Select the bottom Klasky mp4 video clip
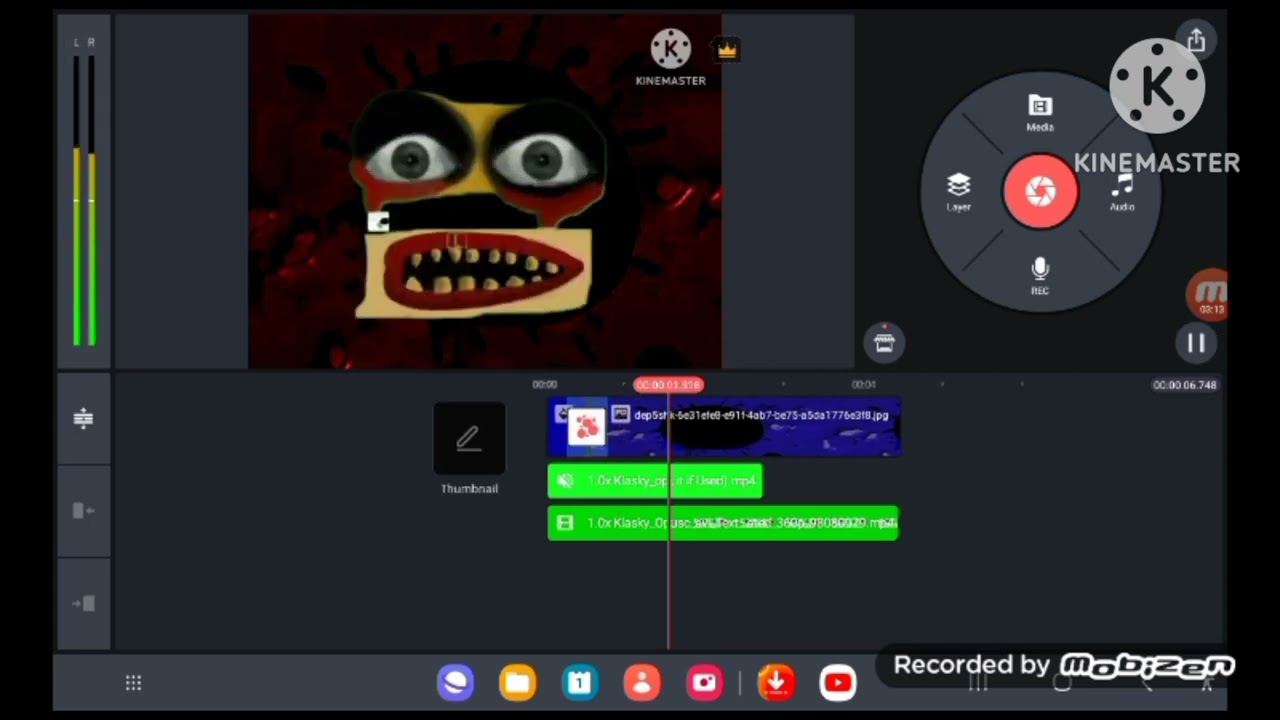 pos(723,523)
